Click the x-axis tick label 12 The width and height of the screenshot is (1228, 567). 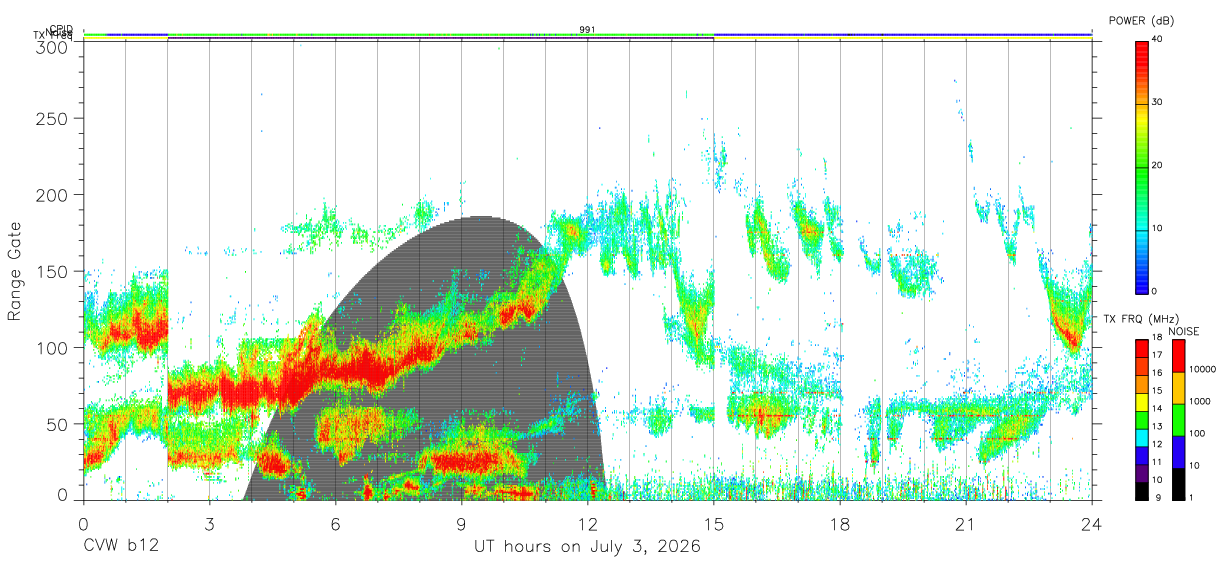coord(588,524)
